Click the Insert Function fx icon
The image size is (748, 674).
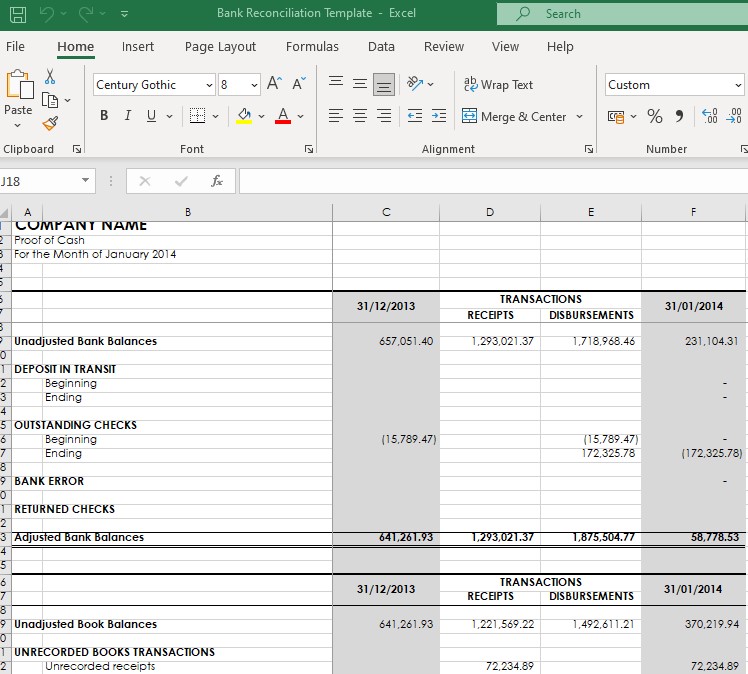(x=217, y=181)
